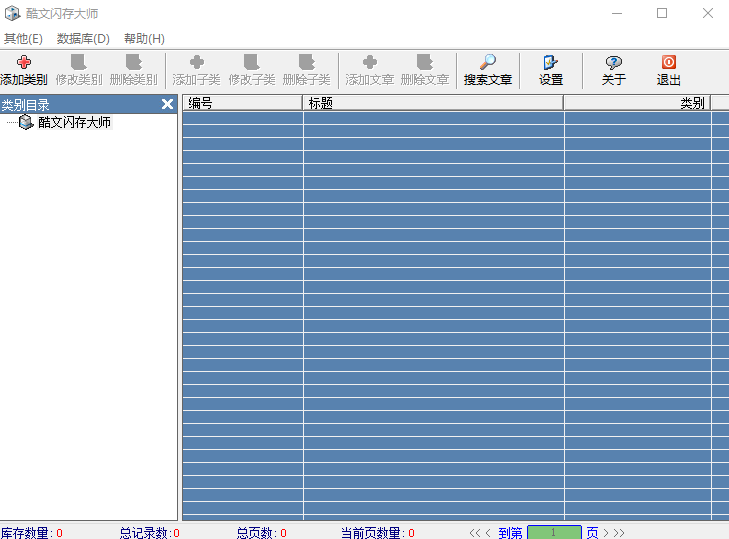Maximize the 酷文闪存大师 window
Screen dimensions: 729x539
[x=662, y=13]
